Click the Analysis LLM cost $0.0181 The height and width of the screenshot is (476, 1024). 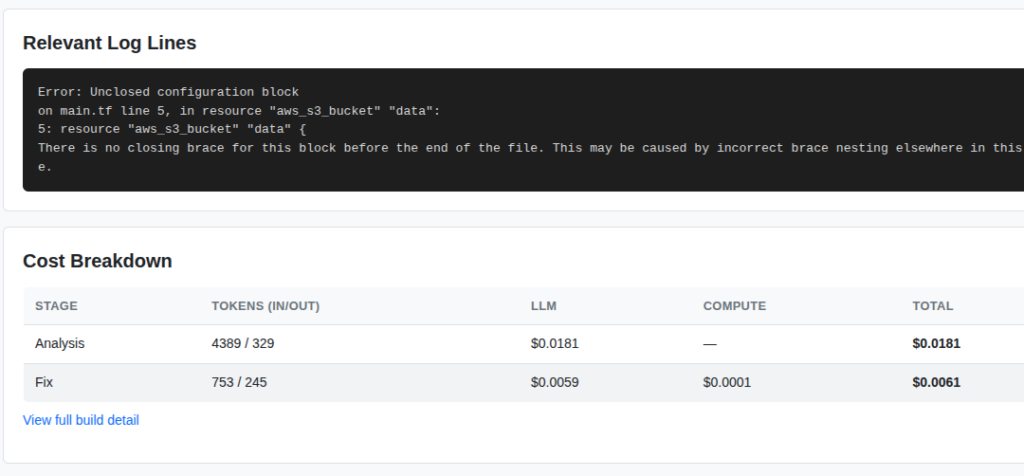pos(554,343)
